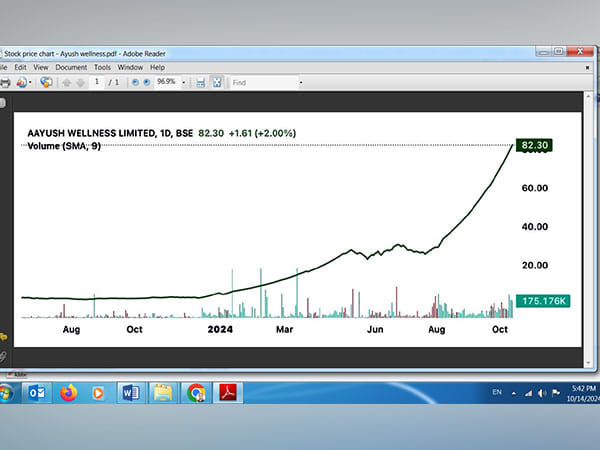The image size is (600, 450).
Task: Click the 40.00 price axis label
Action: point(535,227)
